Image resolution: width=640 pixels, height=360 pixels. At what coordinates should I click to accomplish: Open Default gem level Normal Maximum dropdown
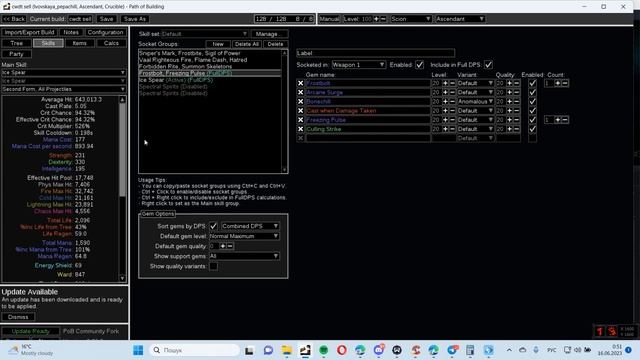pyautogui.click(x=244, y=236)
